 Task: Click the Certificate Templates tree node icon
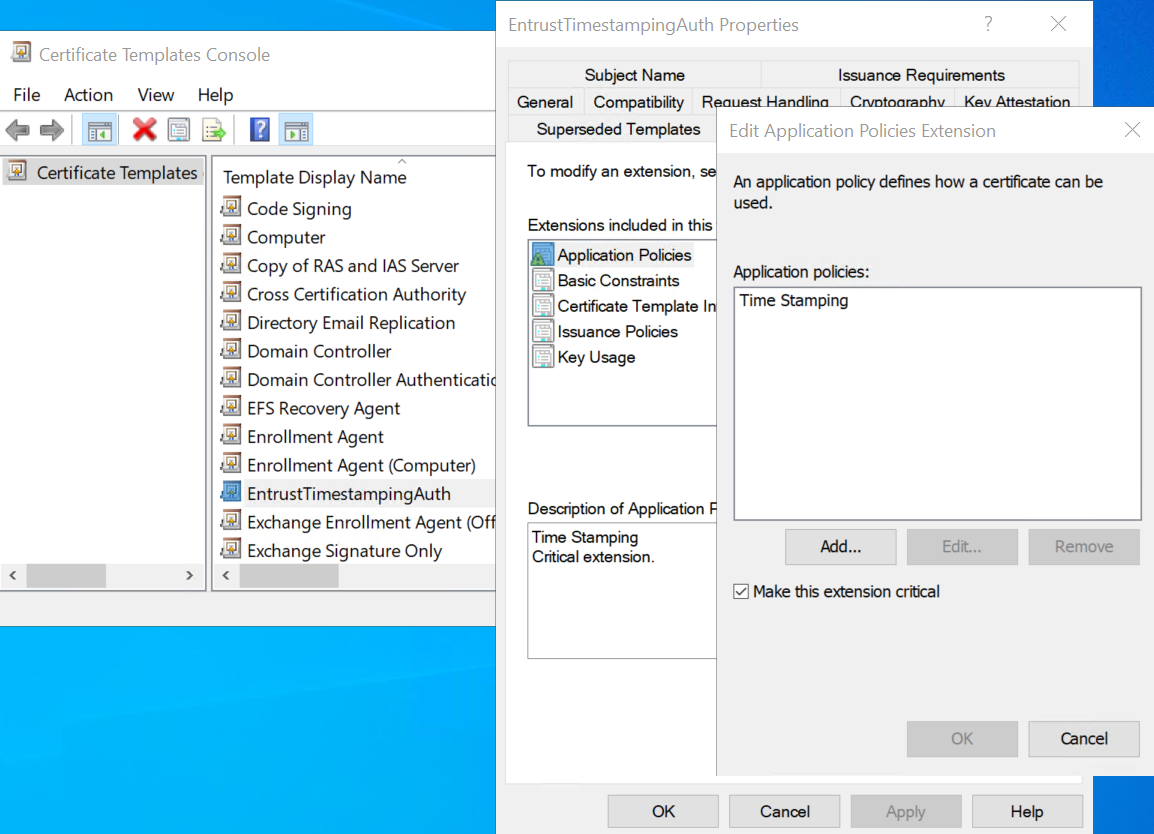(x=18, y=172)
